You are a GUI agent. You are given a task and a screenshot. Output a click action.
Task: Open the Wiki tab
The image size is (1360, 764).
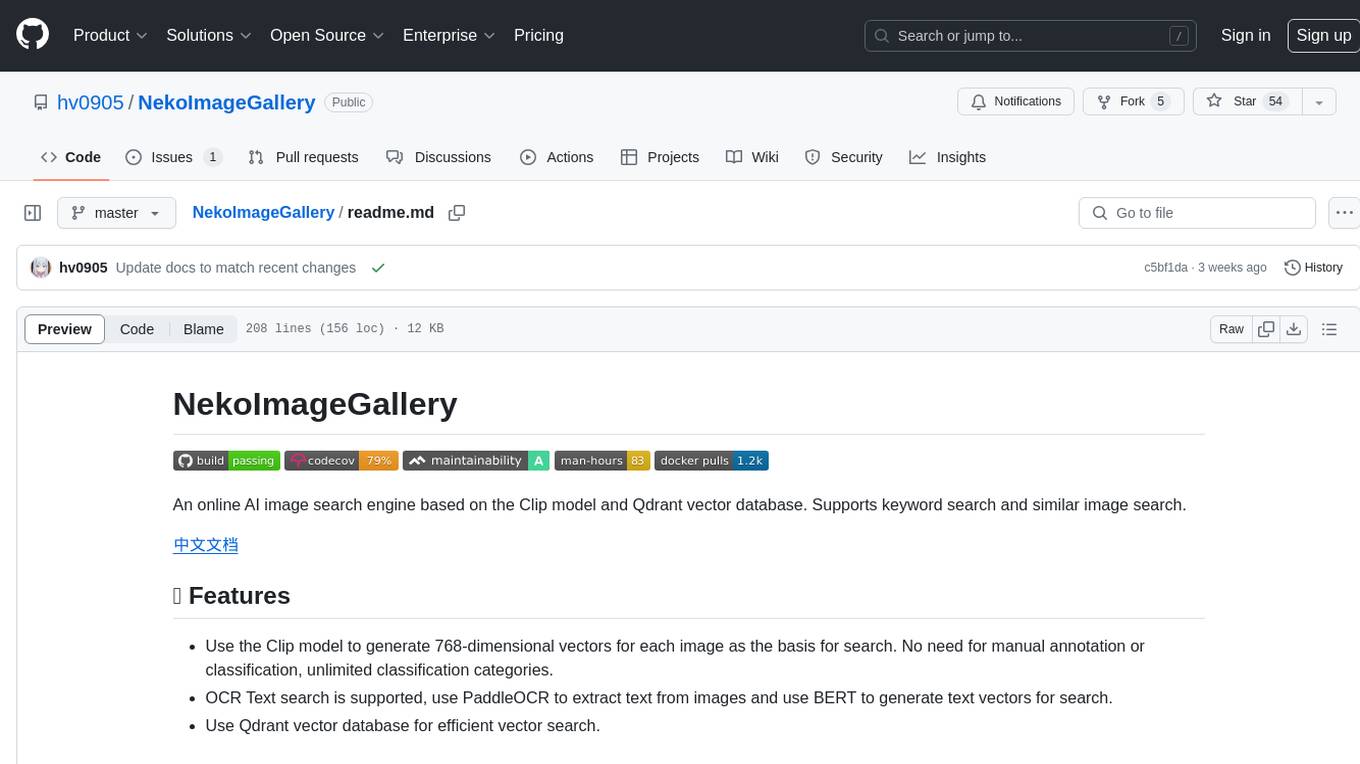752,157
